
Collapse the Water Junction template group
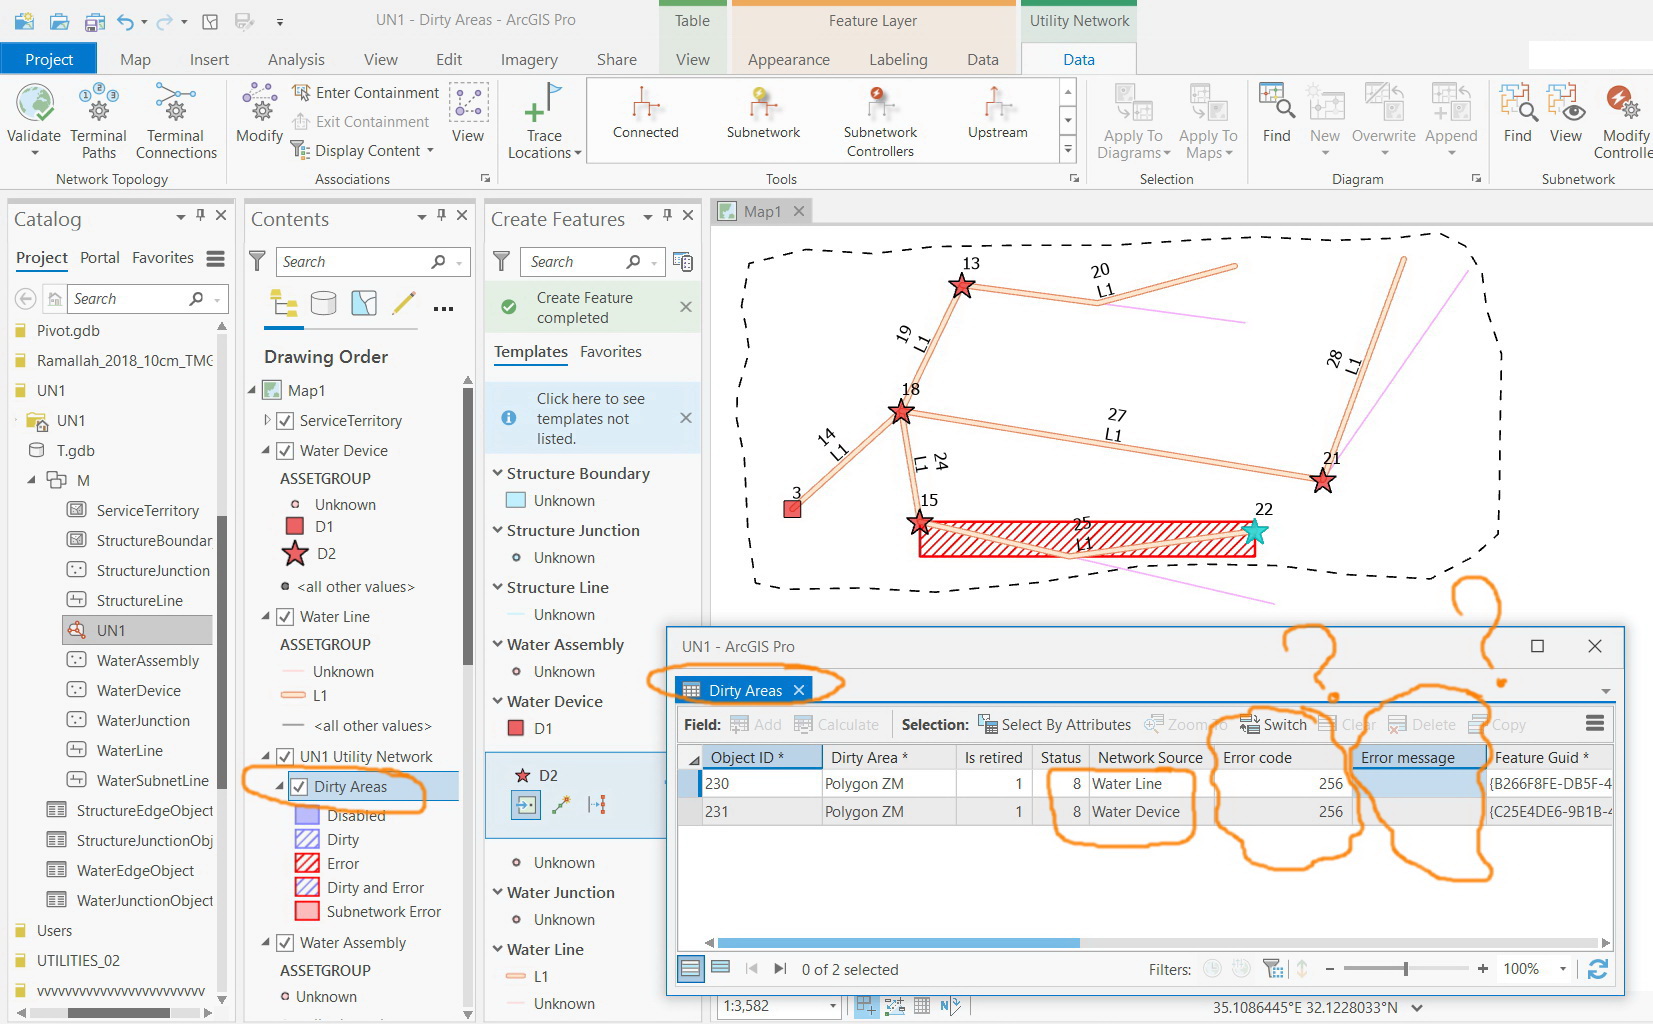[x=497, y=892]
